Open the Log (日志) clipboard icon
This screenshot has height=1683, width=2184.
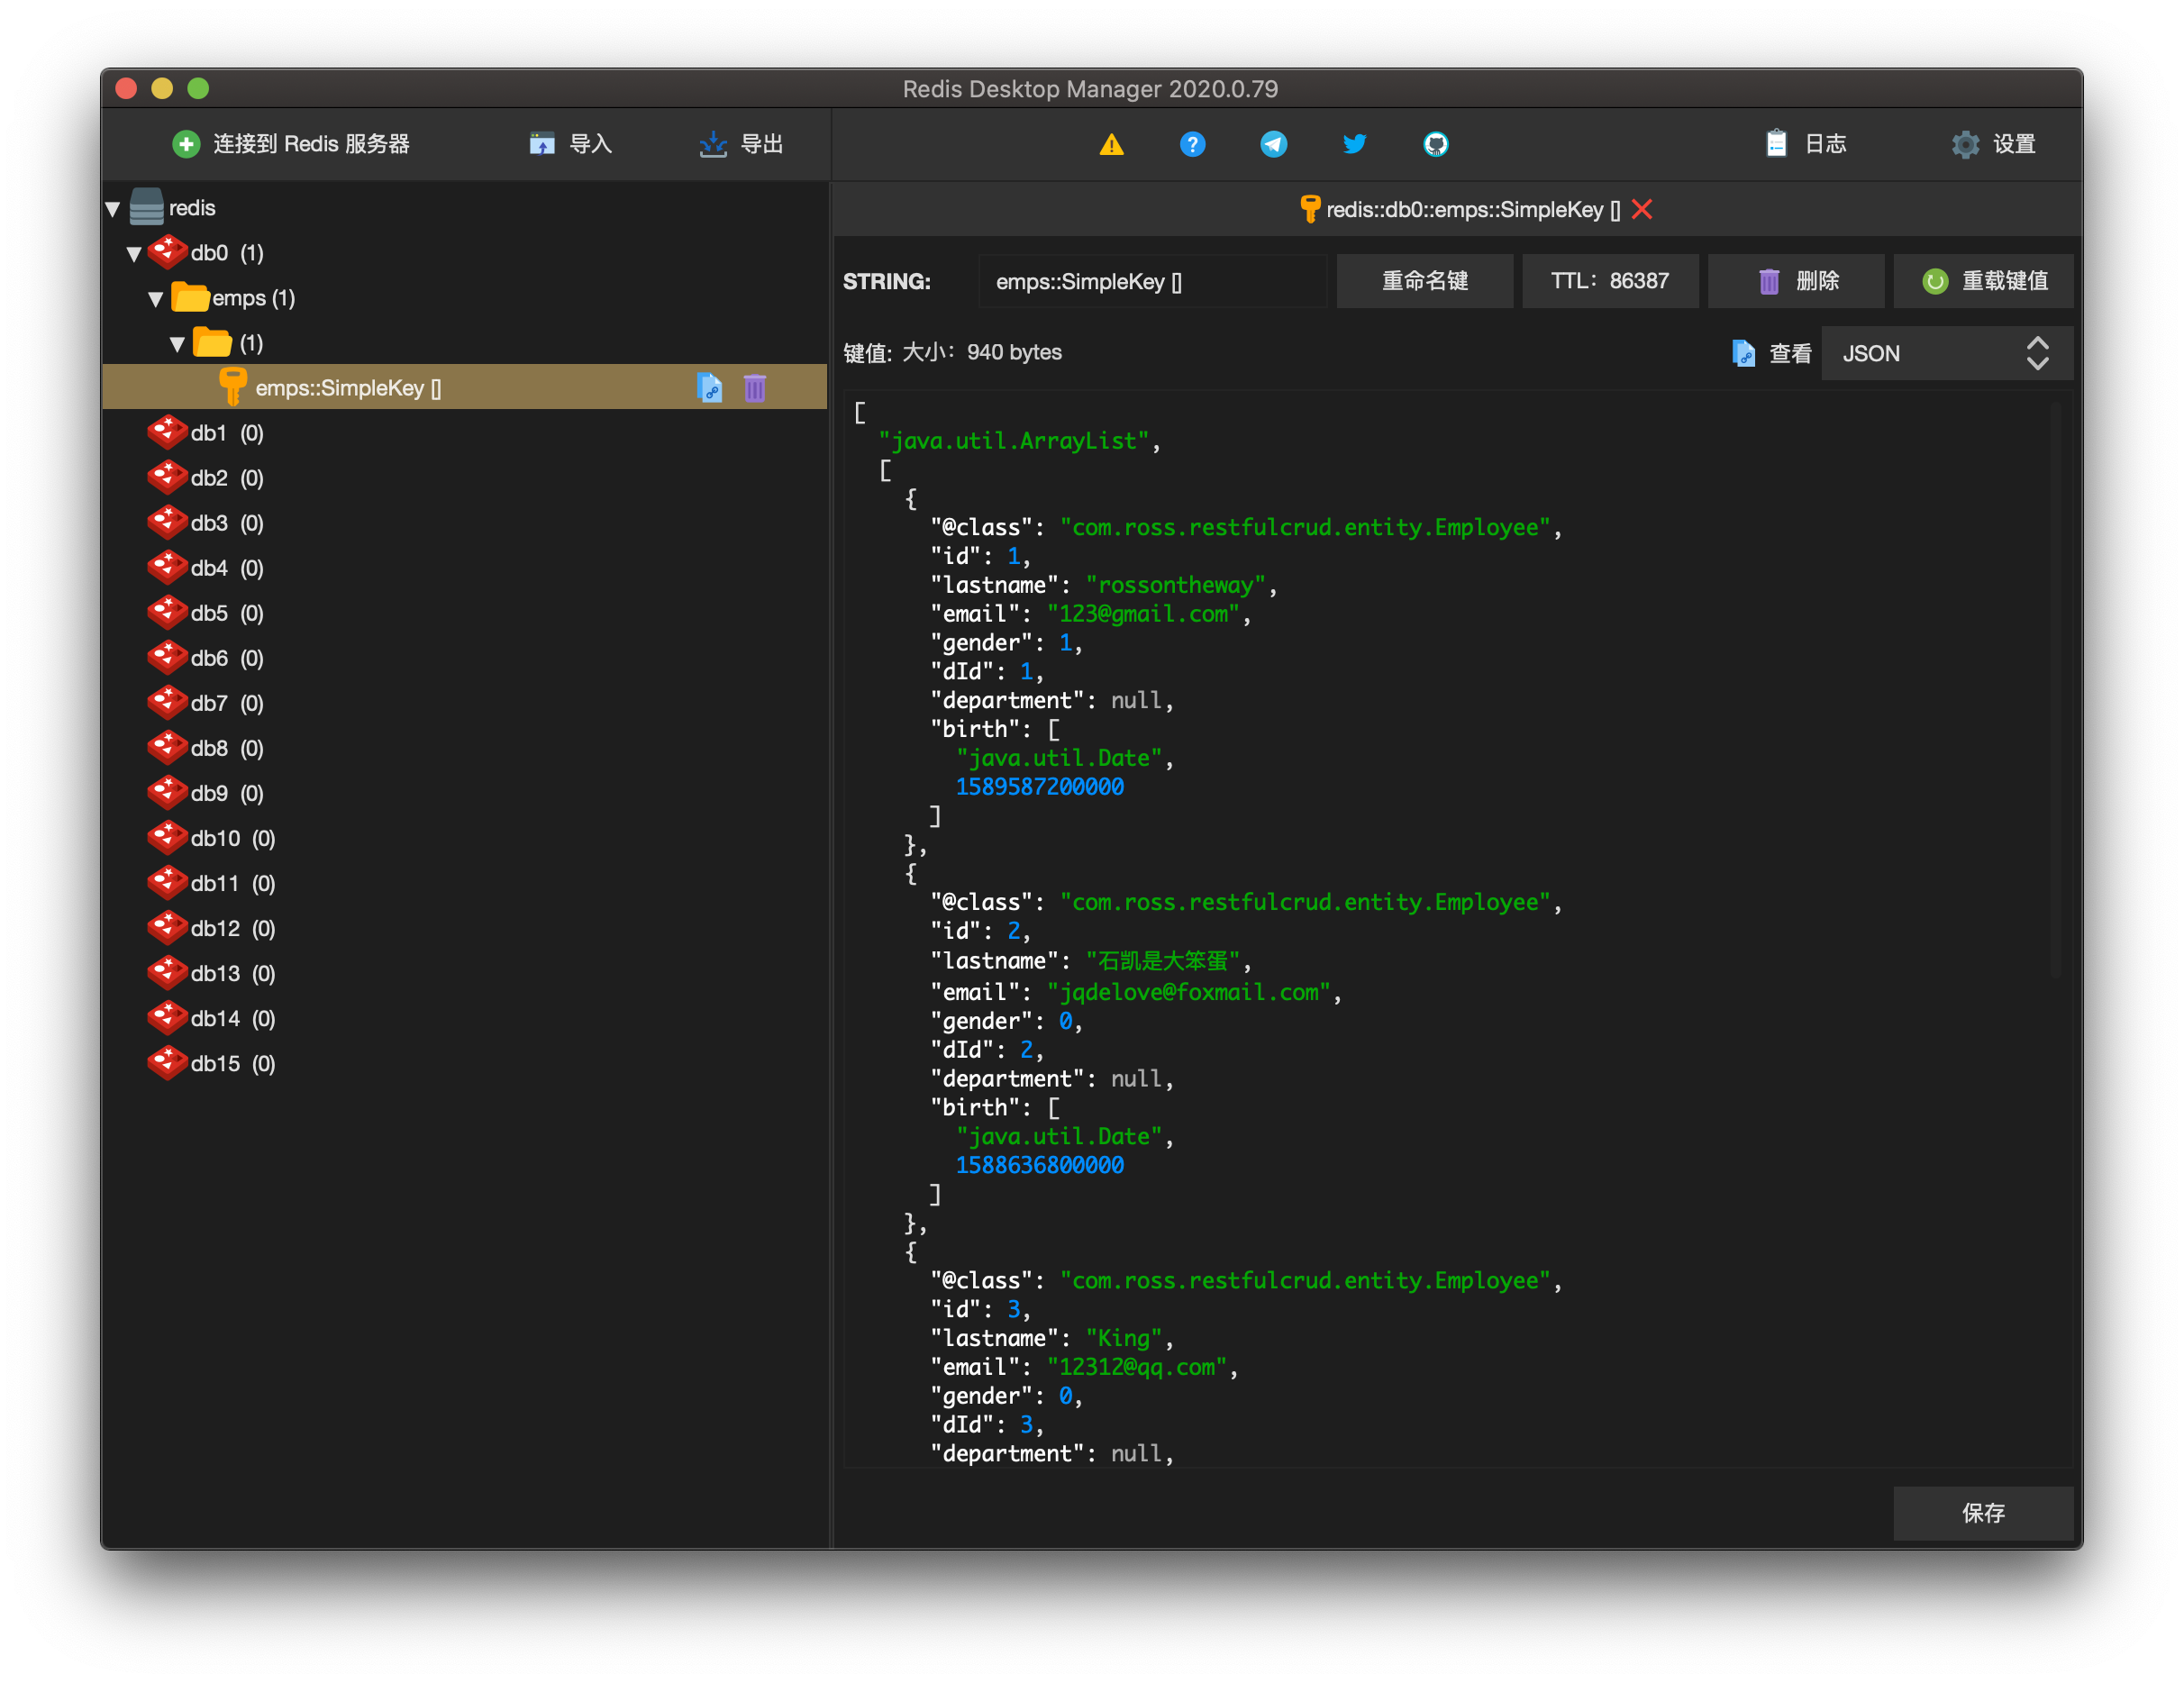[x=1776, y=144]
